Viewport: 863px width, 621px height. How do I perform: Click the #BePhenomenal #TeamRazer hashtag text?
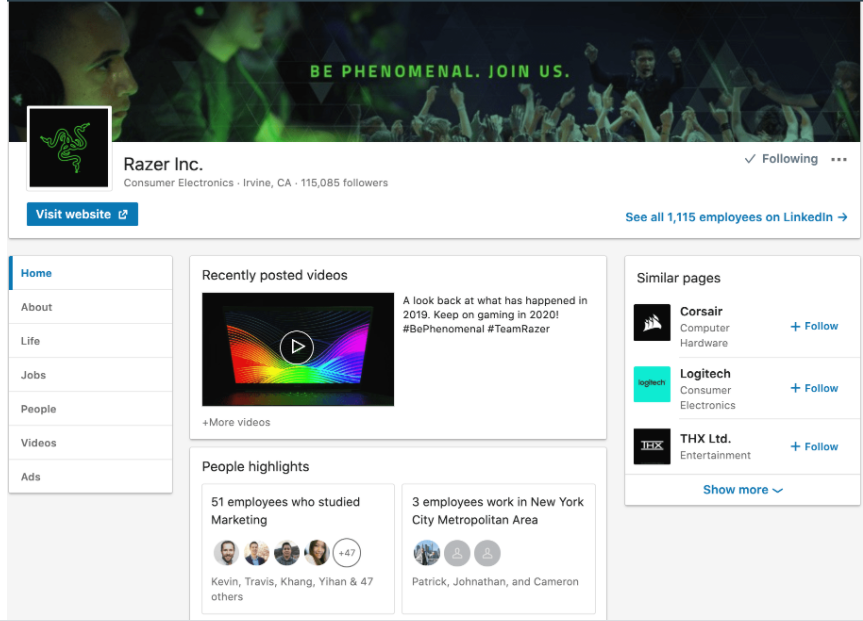(x=476, y=329)
